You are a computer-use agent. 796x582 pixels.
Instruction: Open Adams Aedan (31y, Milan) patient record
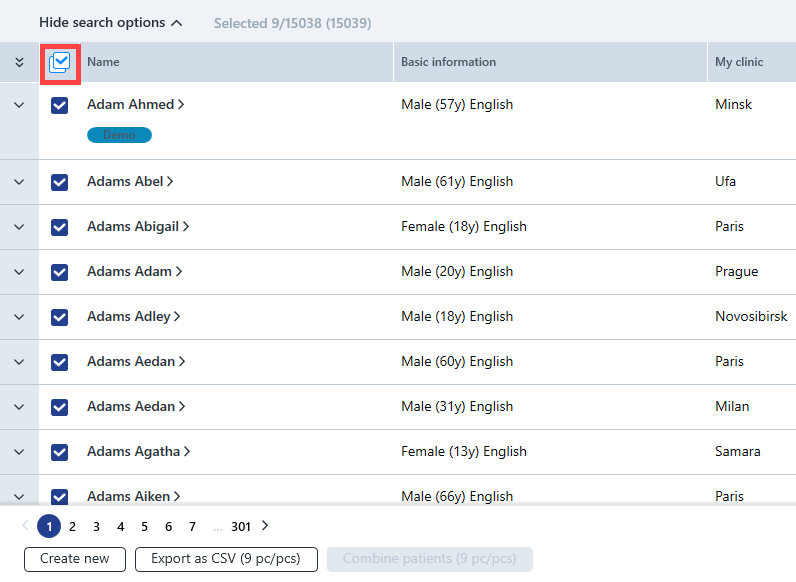(x=136, y=406)
